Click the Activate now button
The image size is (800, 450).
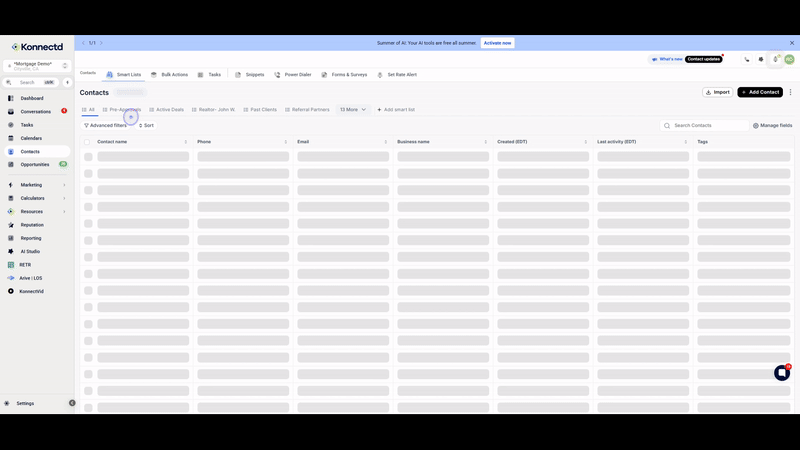click(x=497, y=43)
